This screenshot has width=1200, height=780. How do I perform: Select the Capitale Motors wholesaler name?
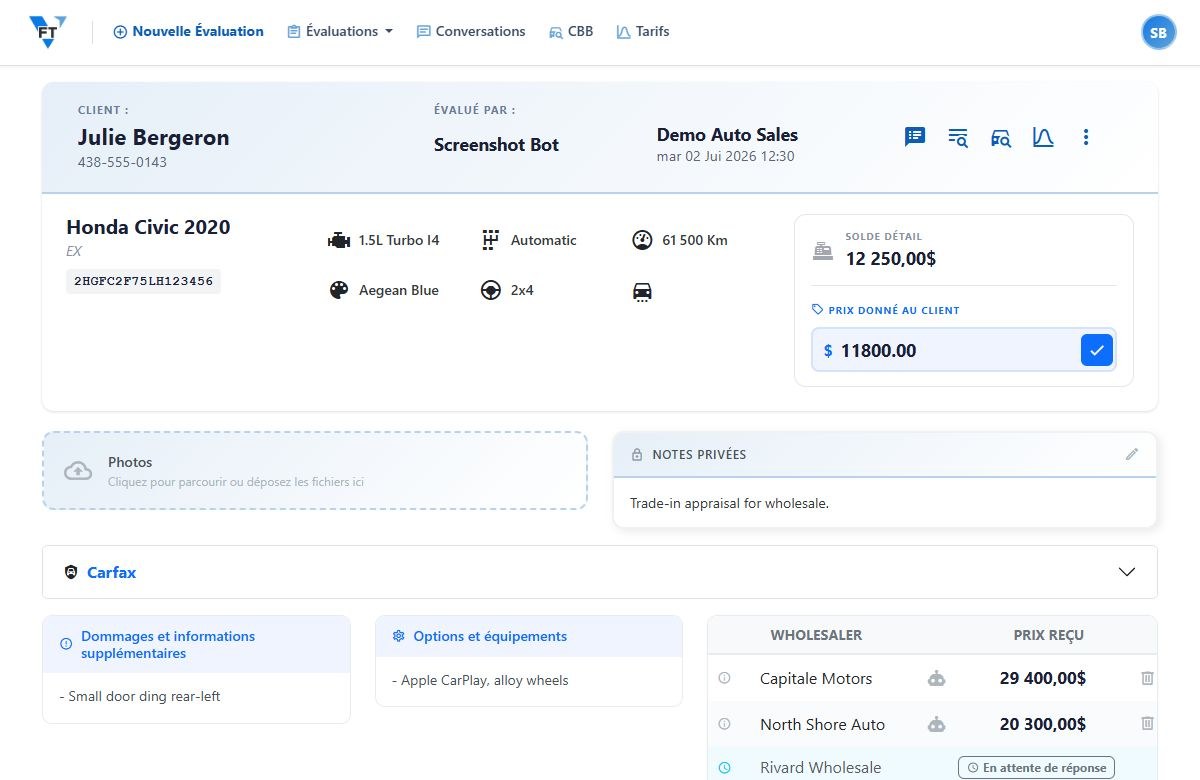pos(816,679)
